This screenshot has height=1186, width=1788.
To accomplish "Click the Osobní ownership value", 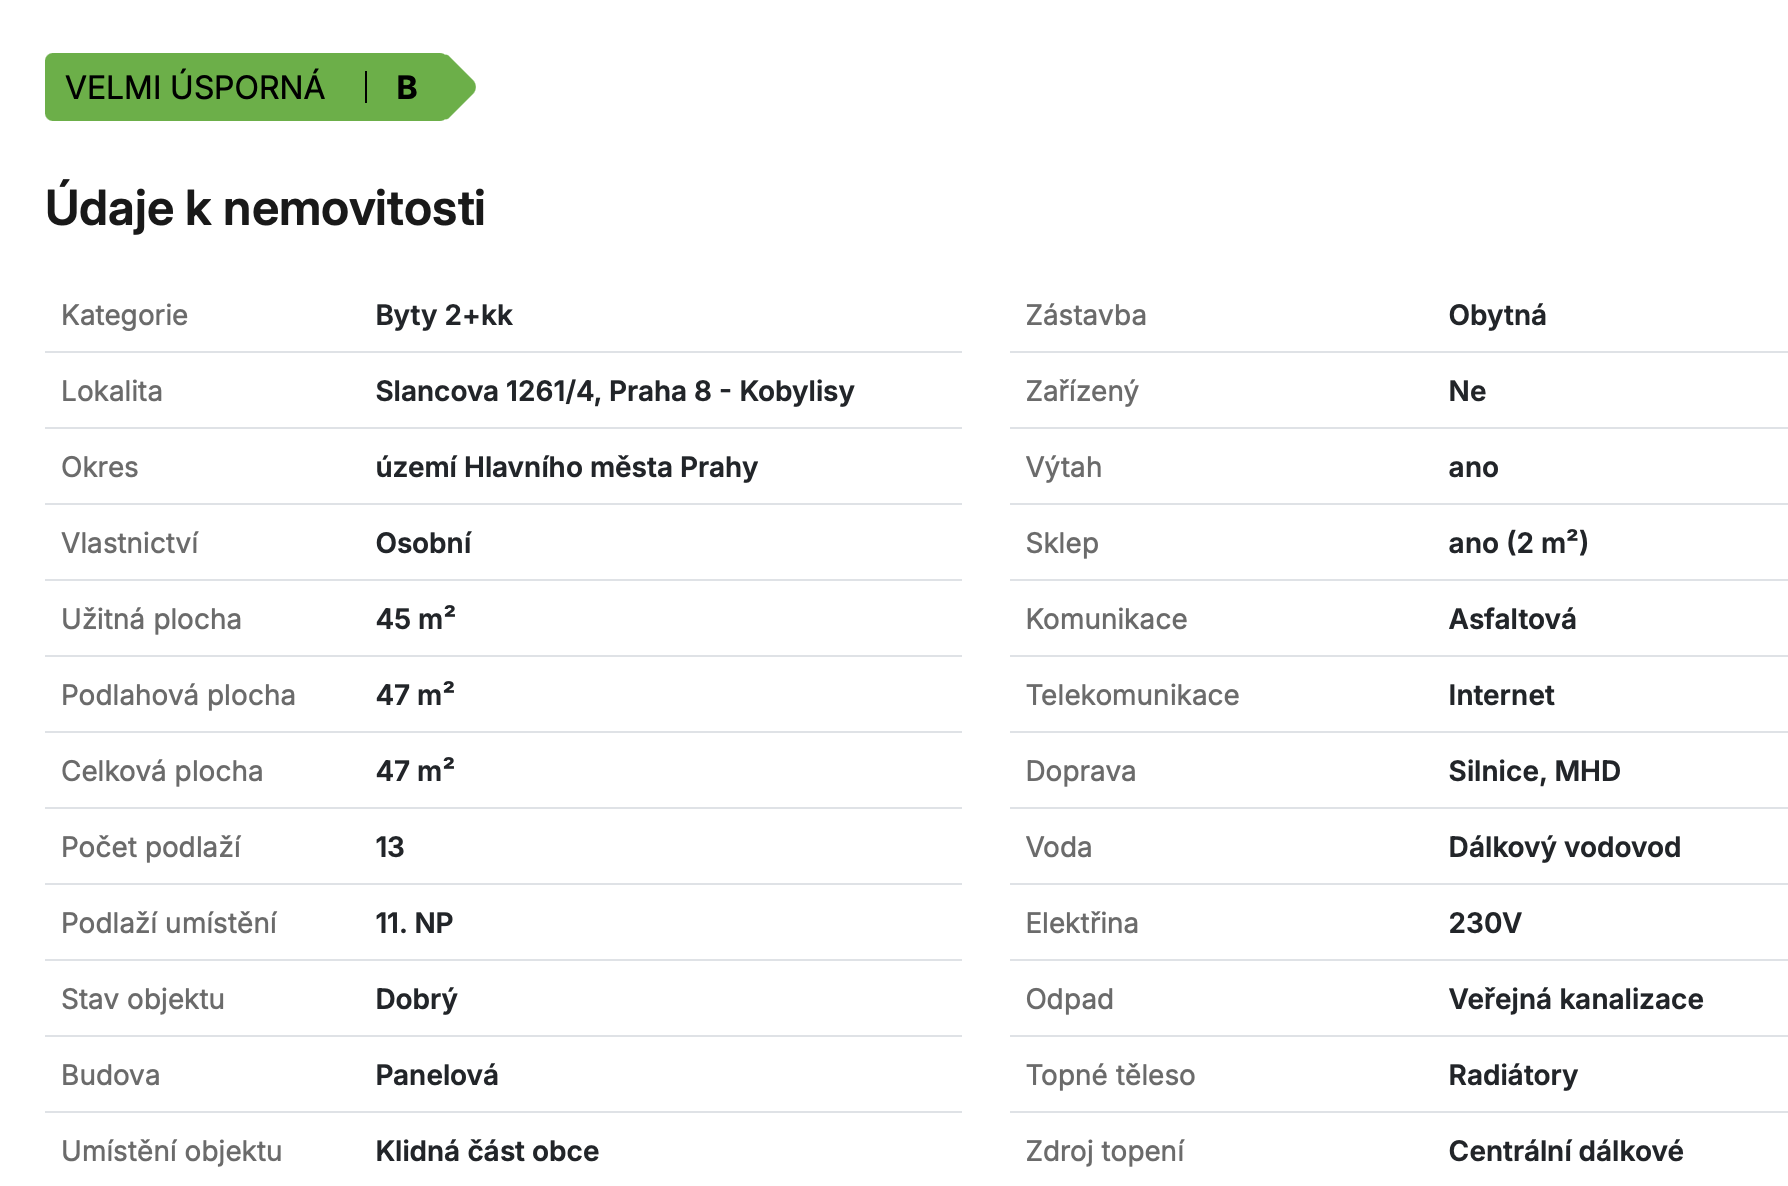I will pyautogui.click(x=423, y=543).
